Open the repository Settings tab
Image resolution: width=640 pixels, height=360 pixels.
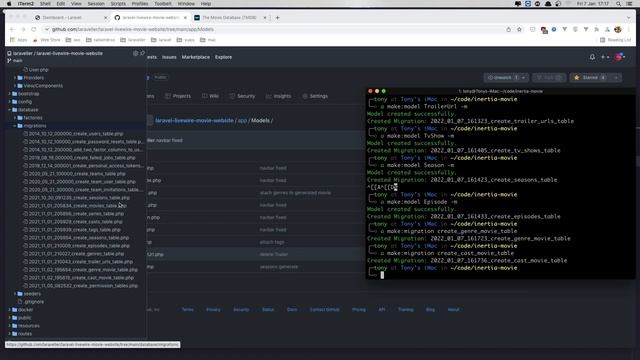(x=315, y=96)
